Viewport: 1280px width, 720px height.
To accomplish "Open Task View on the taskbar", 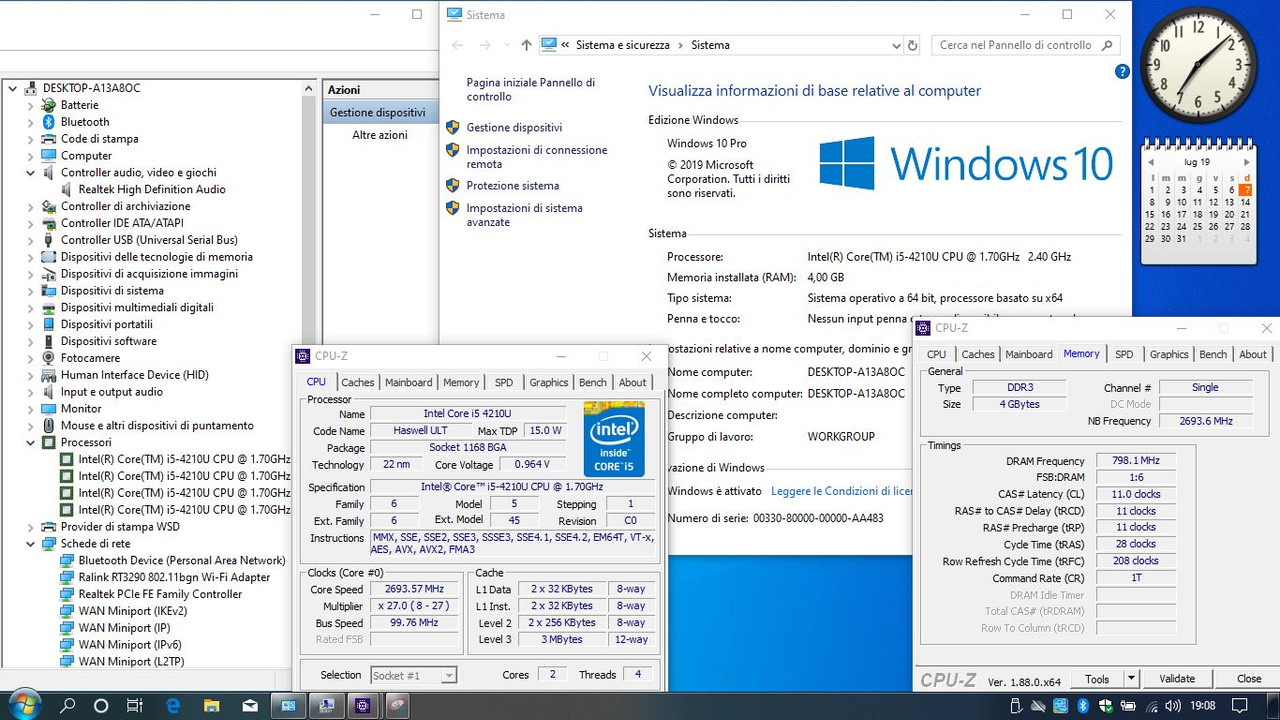I will (x=134, y=706).
